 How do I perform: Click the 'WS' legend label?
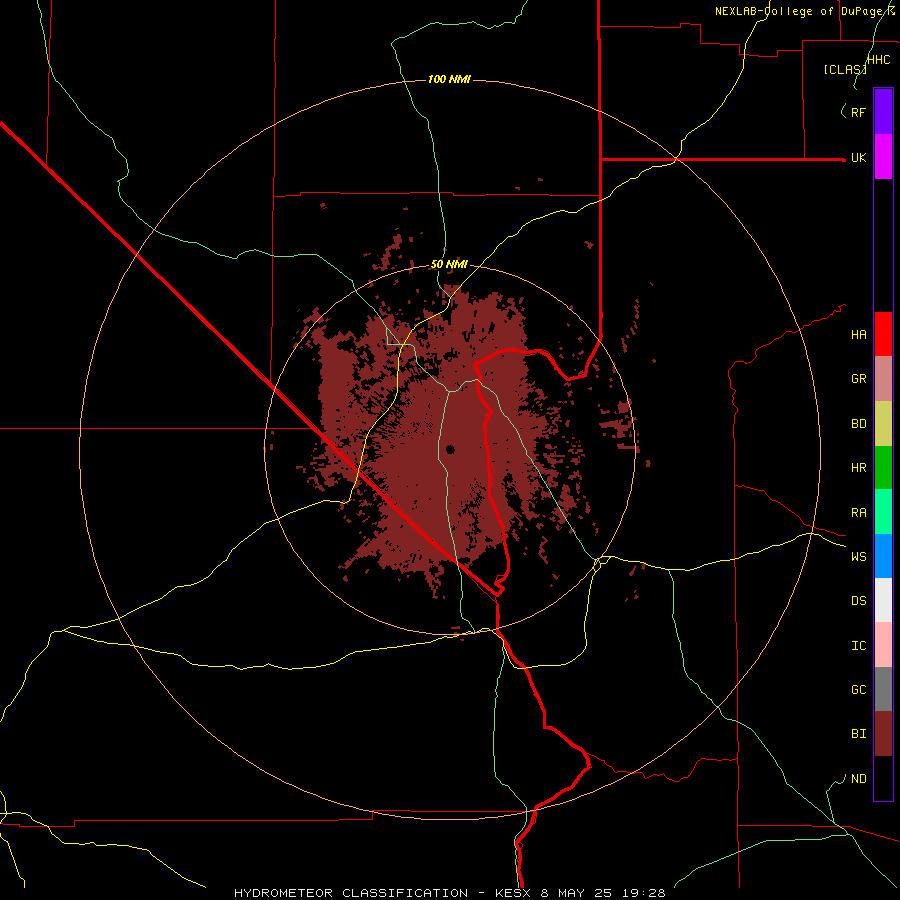pos(859,556)
